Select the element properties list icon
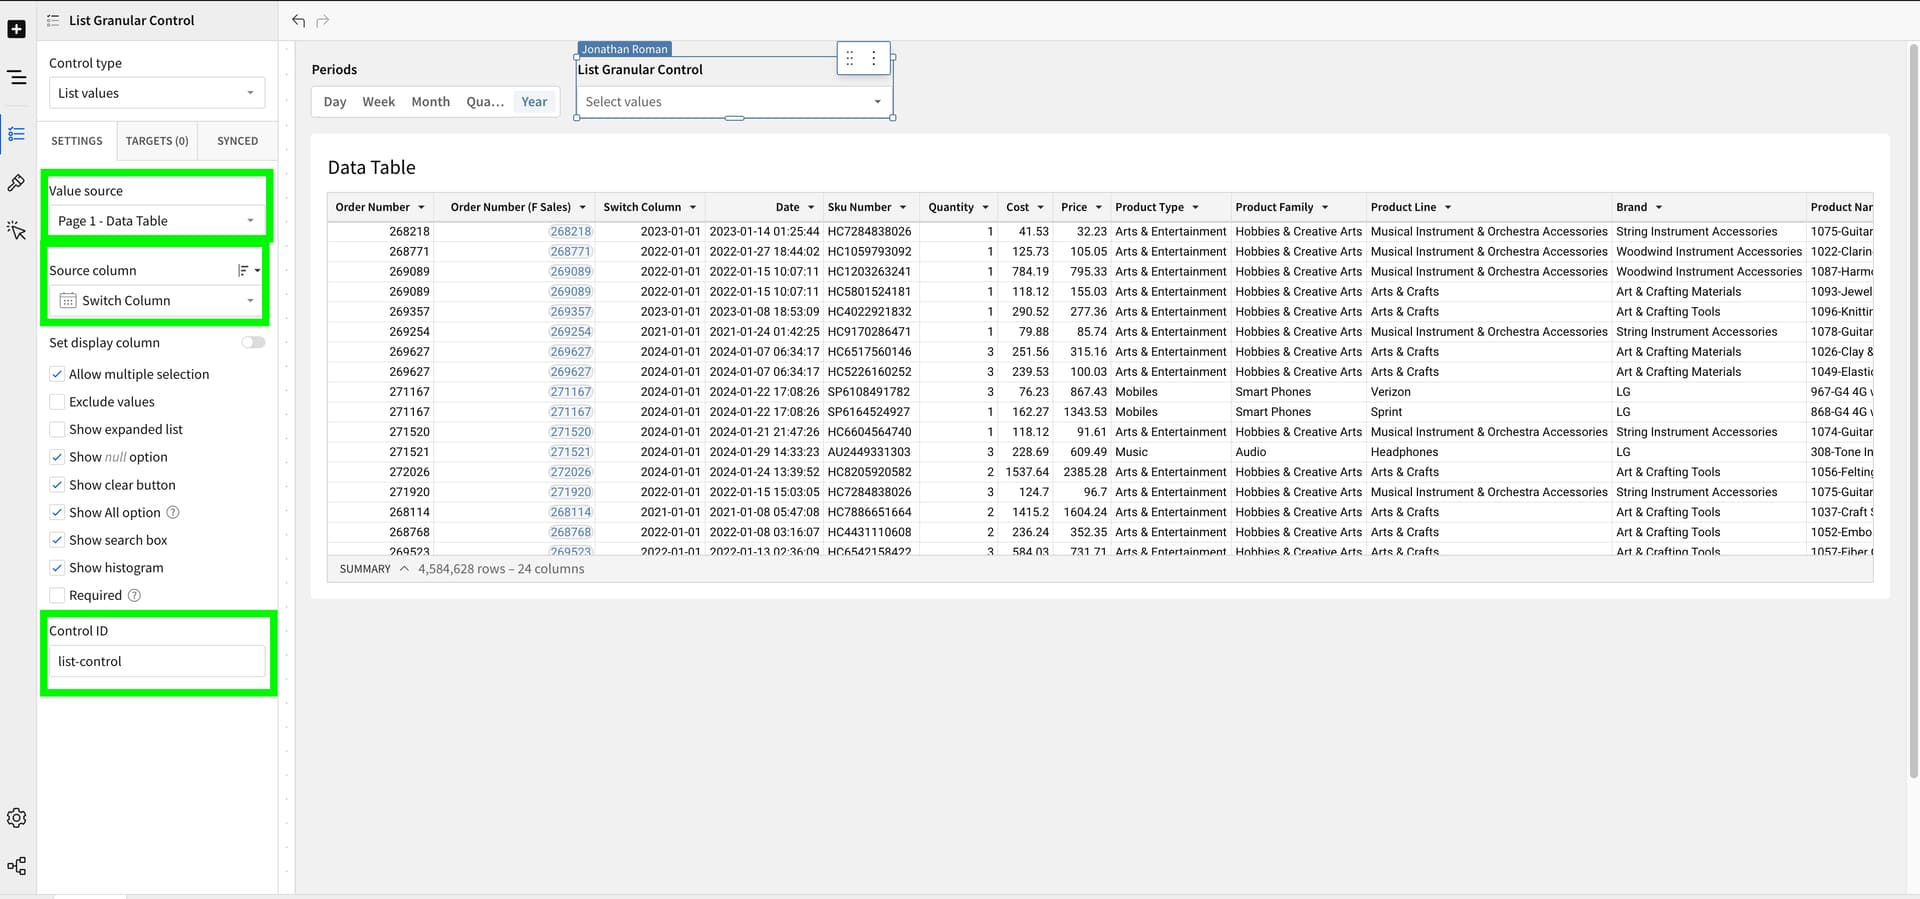The height and width of the screenshot is (899, 1920). (16, 134)
